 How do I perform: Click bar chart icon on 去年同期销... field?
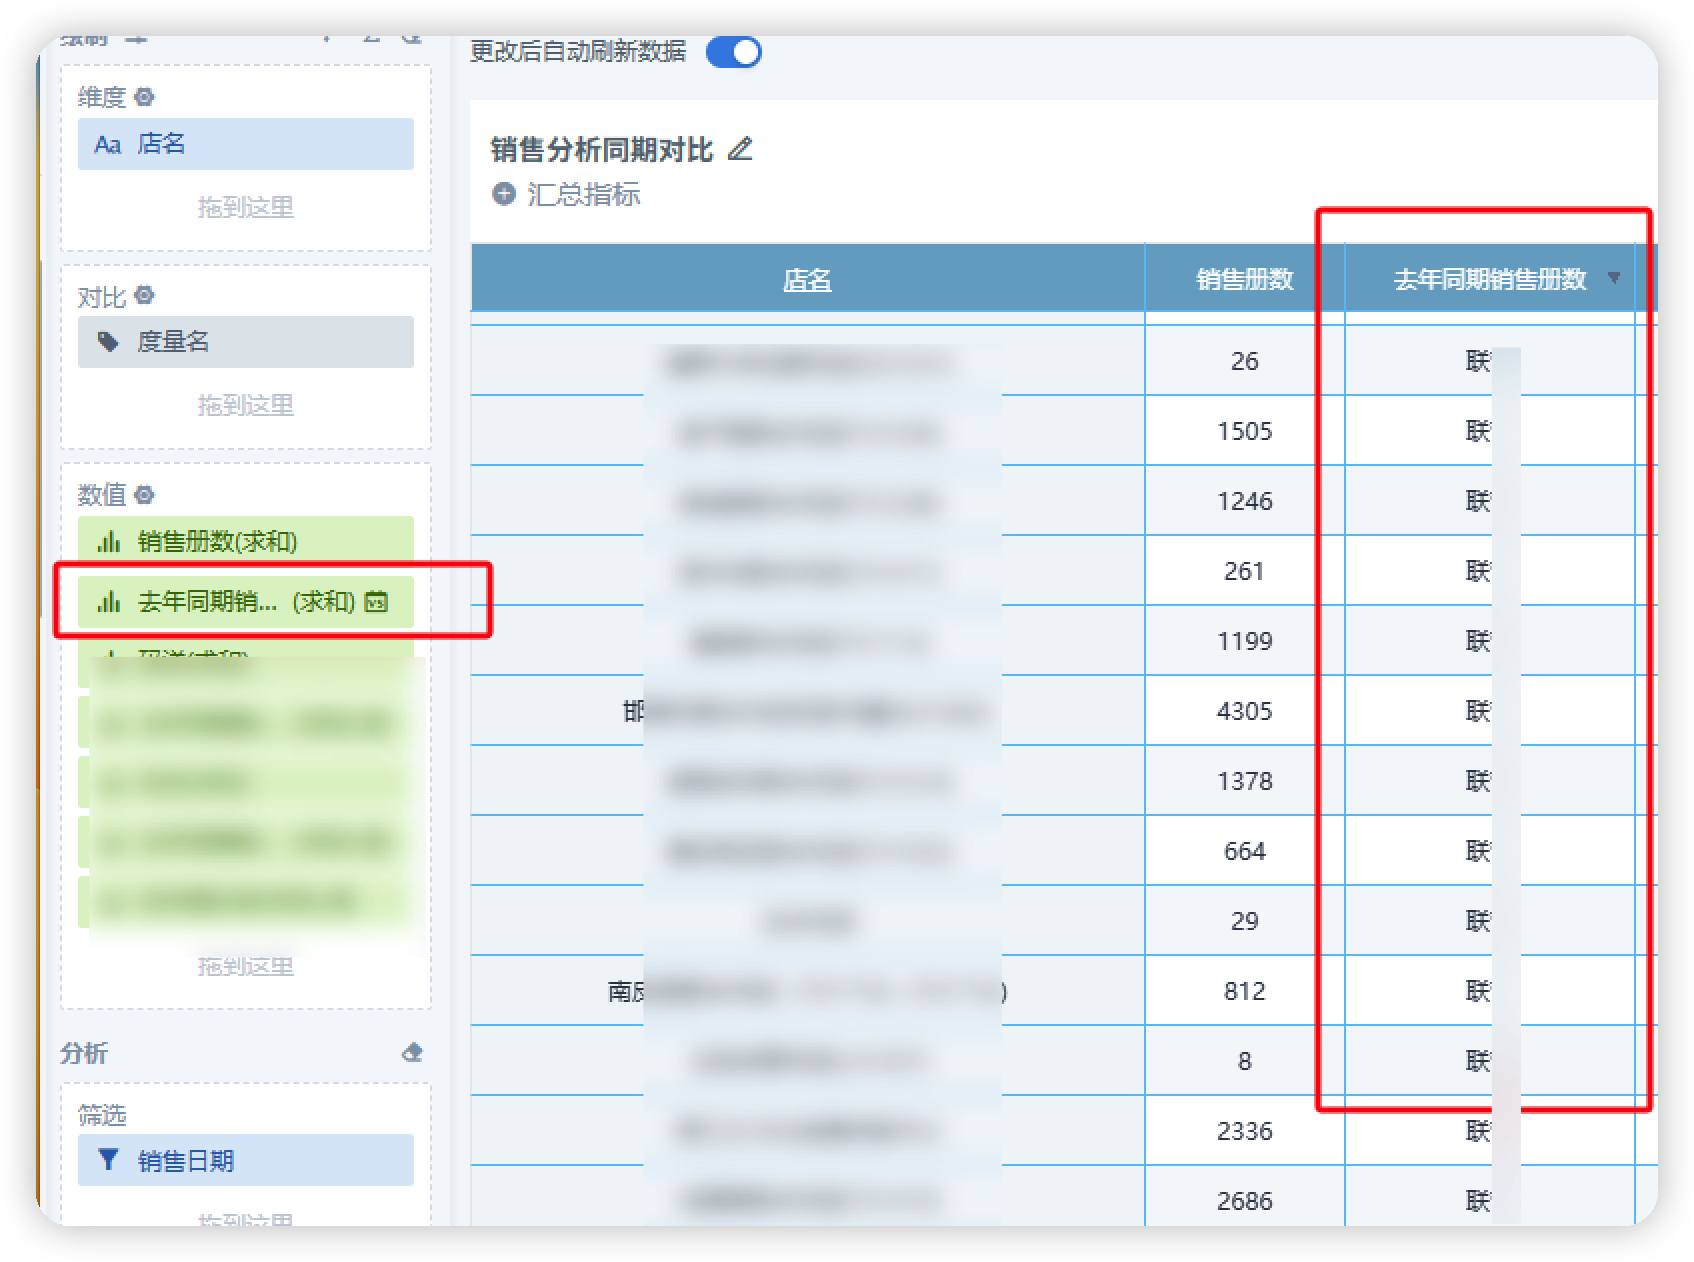coord(108,602)
